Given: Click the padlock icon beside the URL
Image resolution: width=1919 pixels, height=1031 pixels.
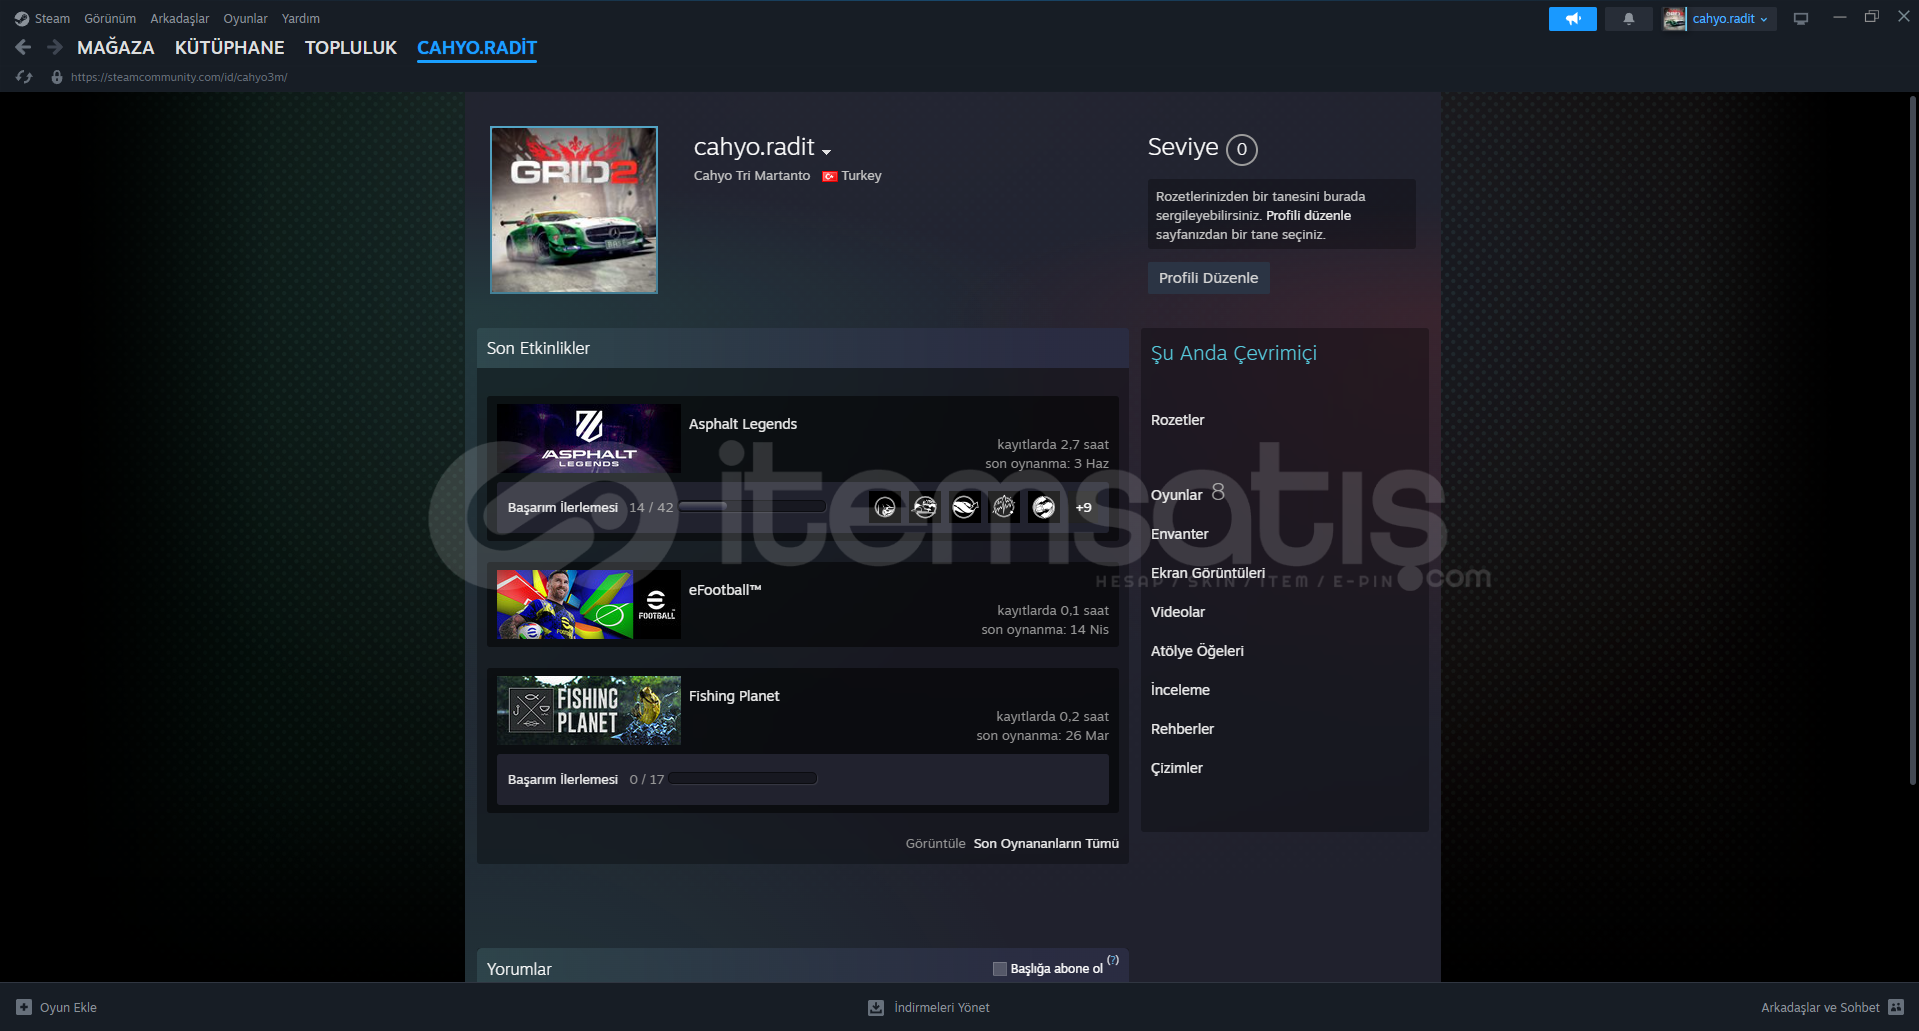Looking at the screenshot, I should click(57, 77).
